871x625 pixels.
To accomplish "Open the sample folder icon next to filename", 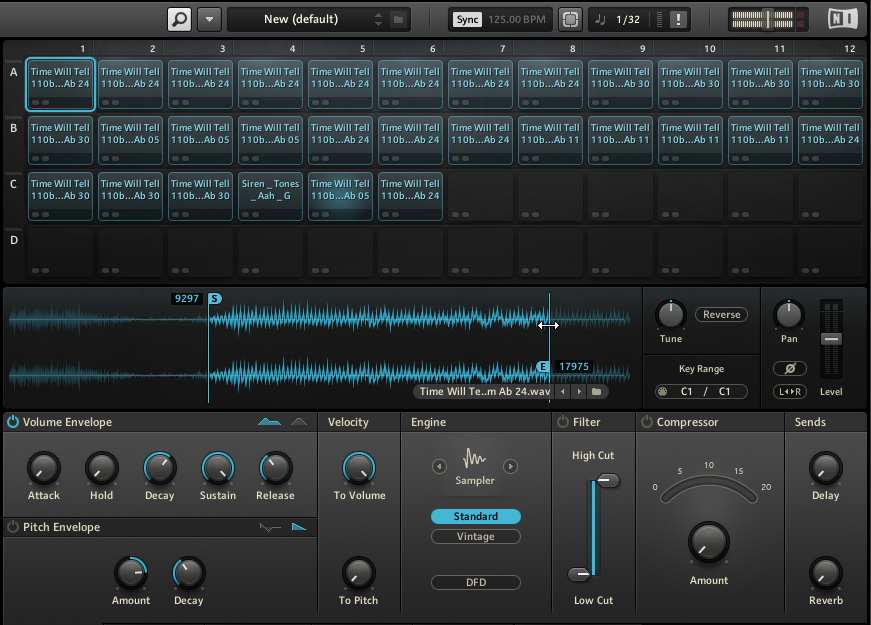I will [x=596, y=392].
